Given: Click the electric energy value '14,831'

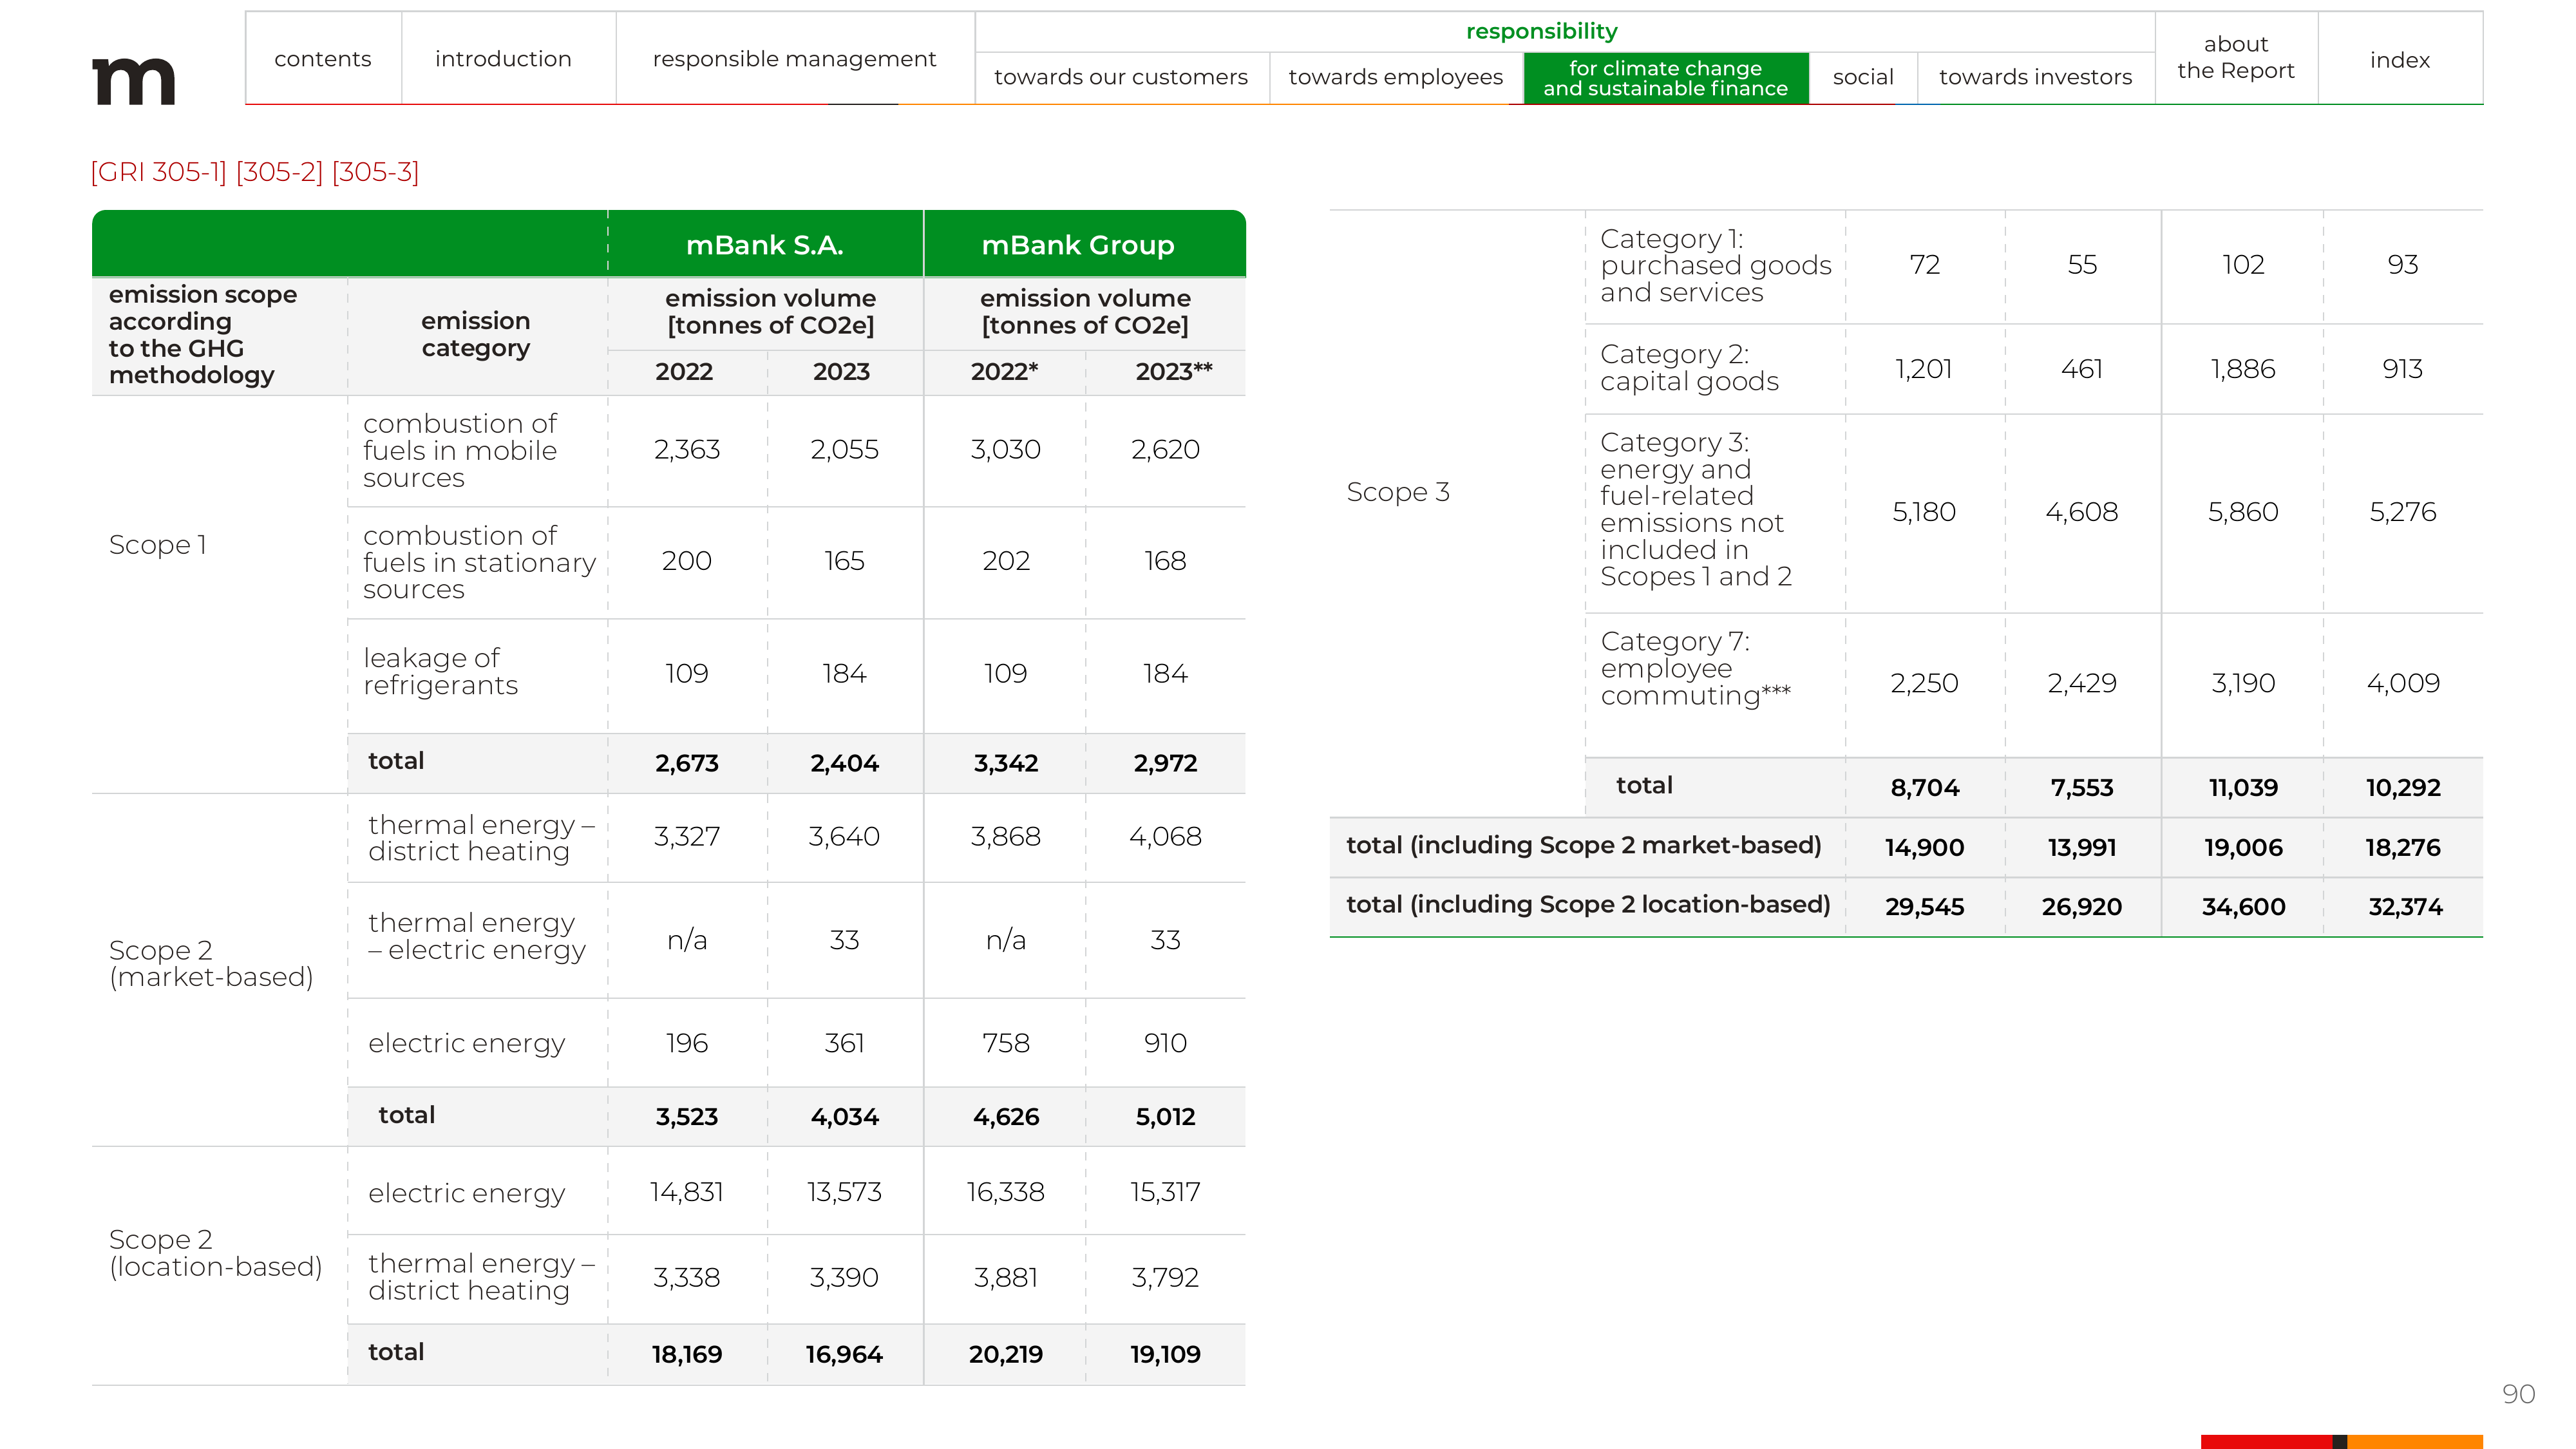Looking at the screenshot, I should click(686, 1193).
